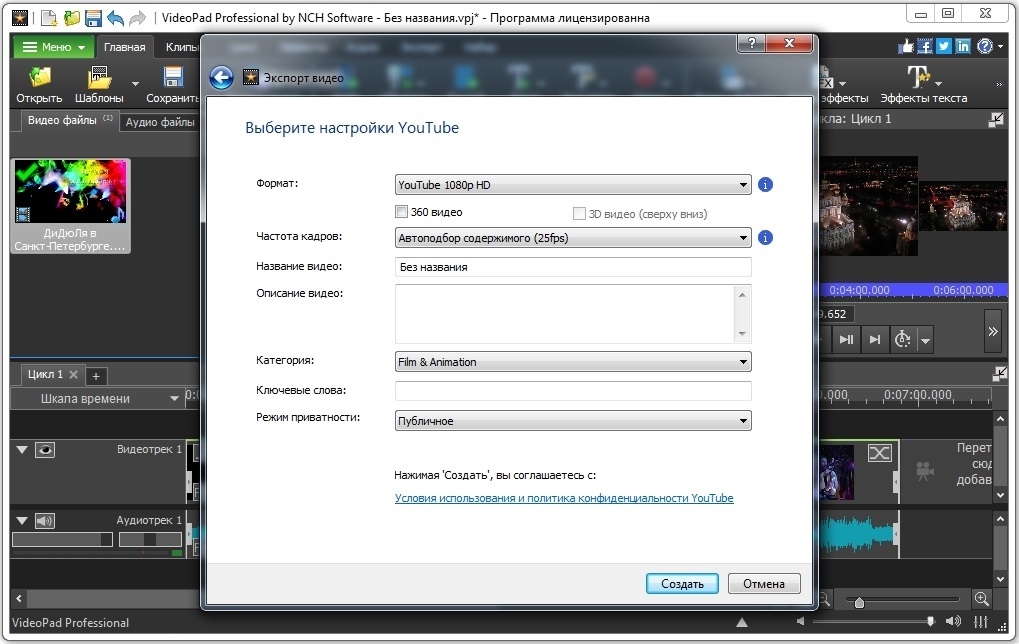Select the Видео файлы tab
The image size is (1019, 644).
pos(70,120)
